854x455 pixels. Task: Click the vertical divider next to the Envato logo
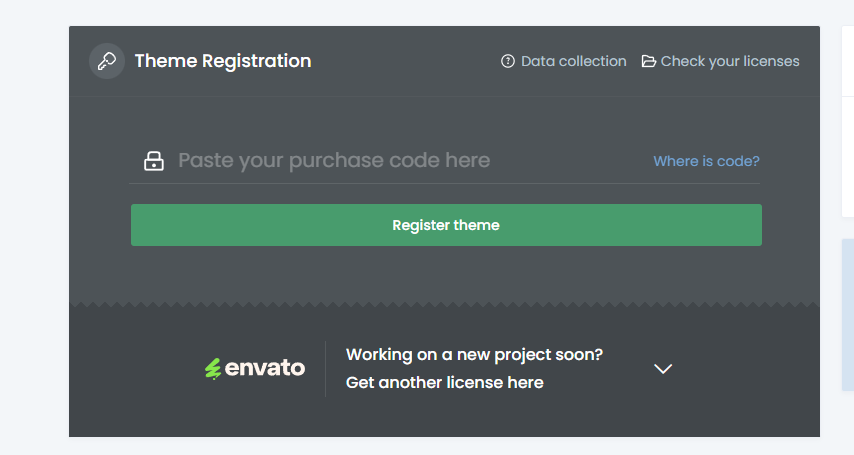pyautogui.click(x=326, y=369)
